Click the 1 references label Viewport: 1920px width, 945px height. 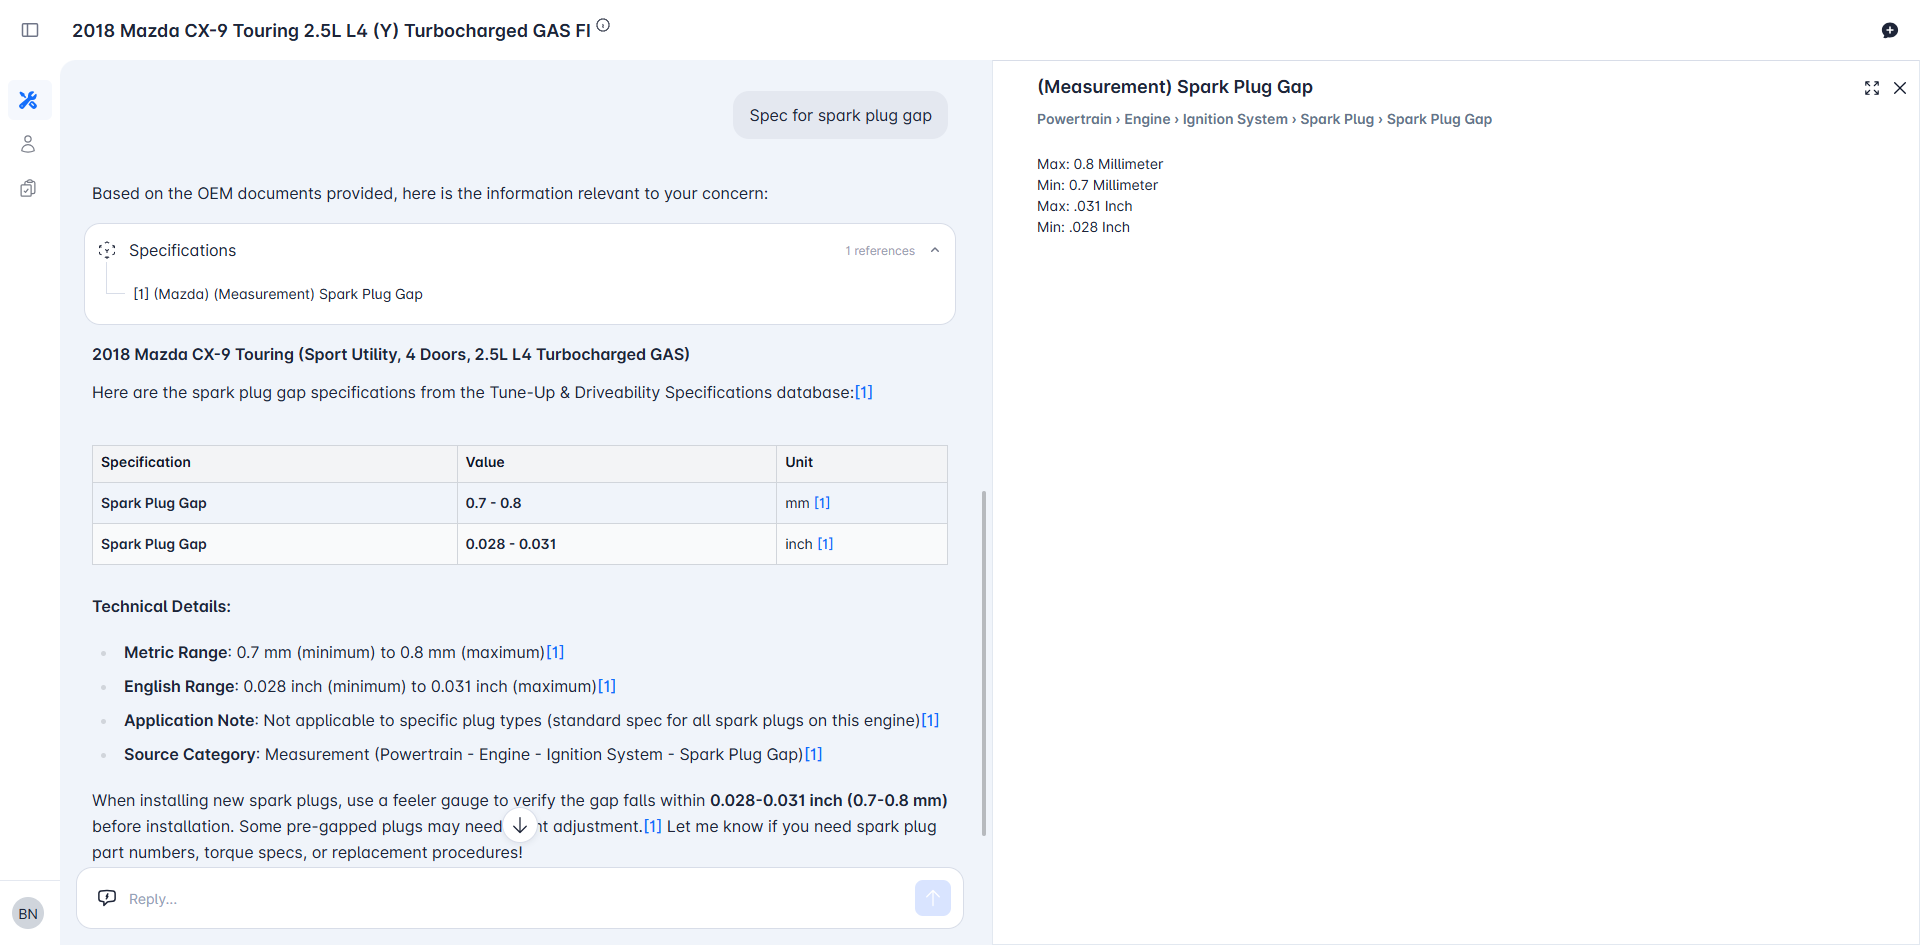pos(879,251)
